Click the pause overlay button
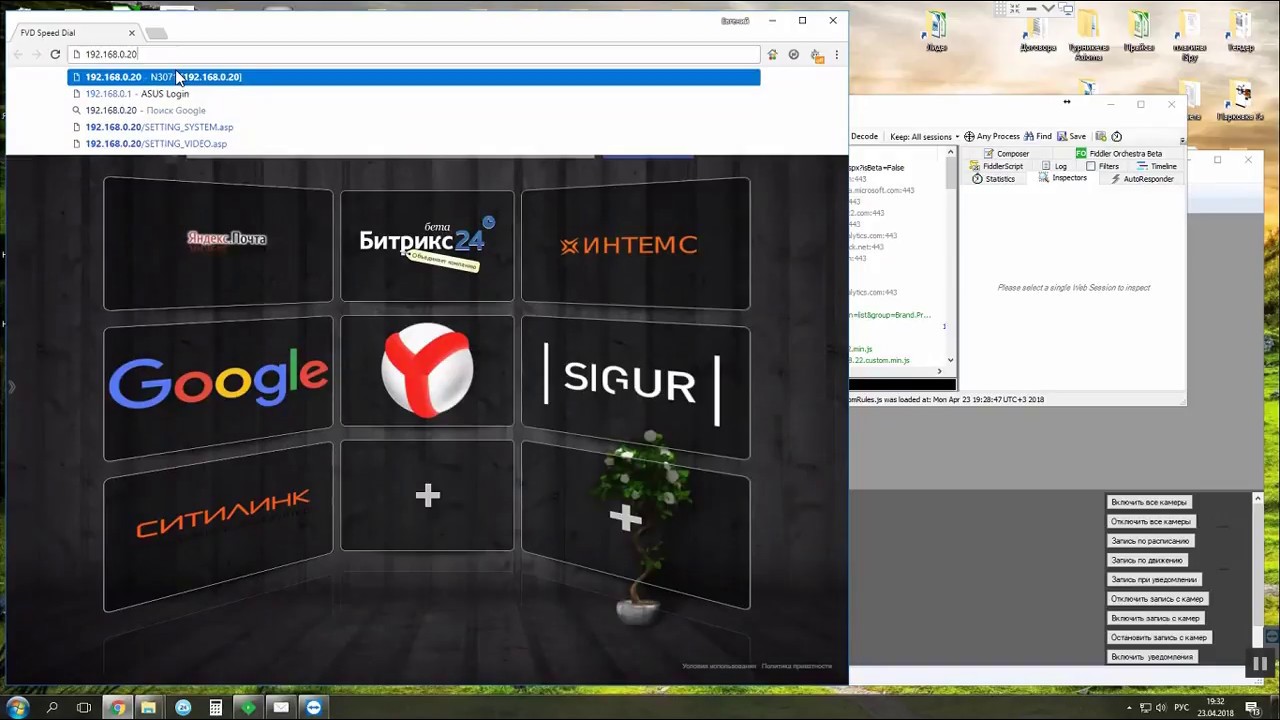The image size is (1280, 720). 1260,664
